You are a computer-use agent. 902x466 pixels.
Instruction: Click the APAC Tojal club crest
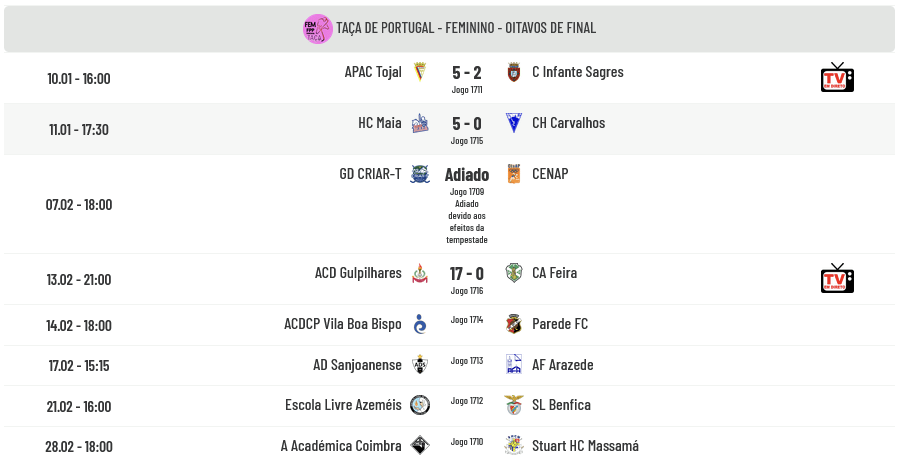click(420, 72)
